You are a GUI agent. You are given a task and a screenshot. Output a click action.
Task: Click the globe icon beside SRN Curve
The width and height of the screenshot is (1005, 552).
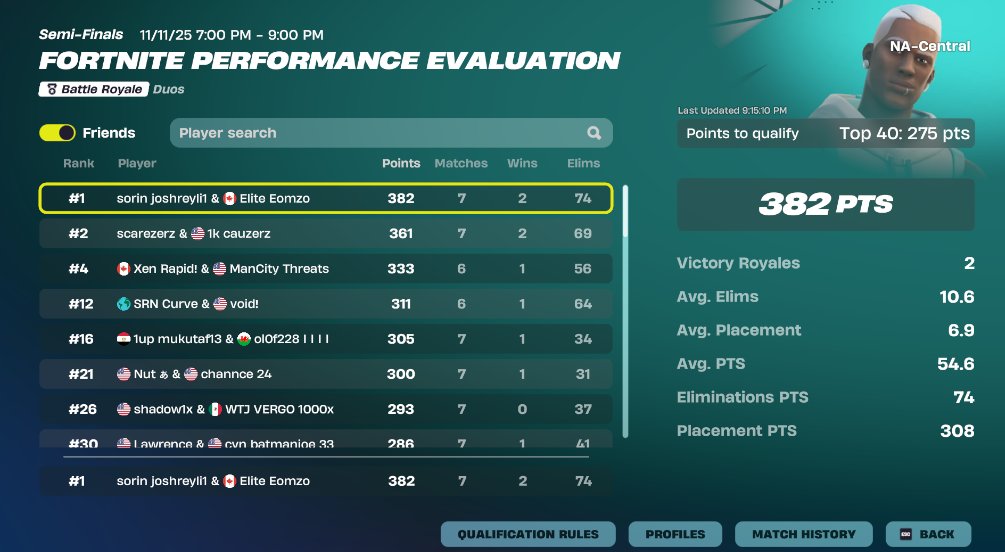(124, 304)
